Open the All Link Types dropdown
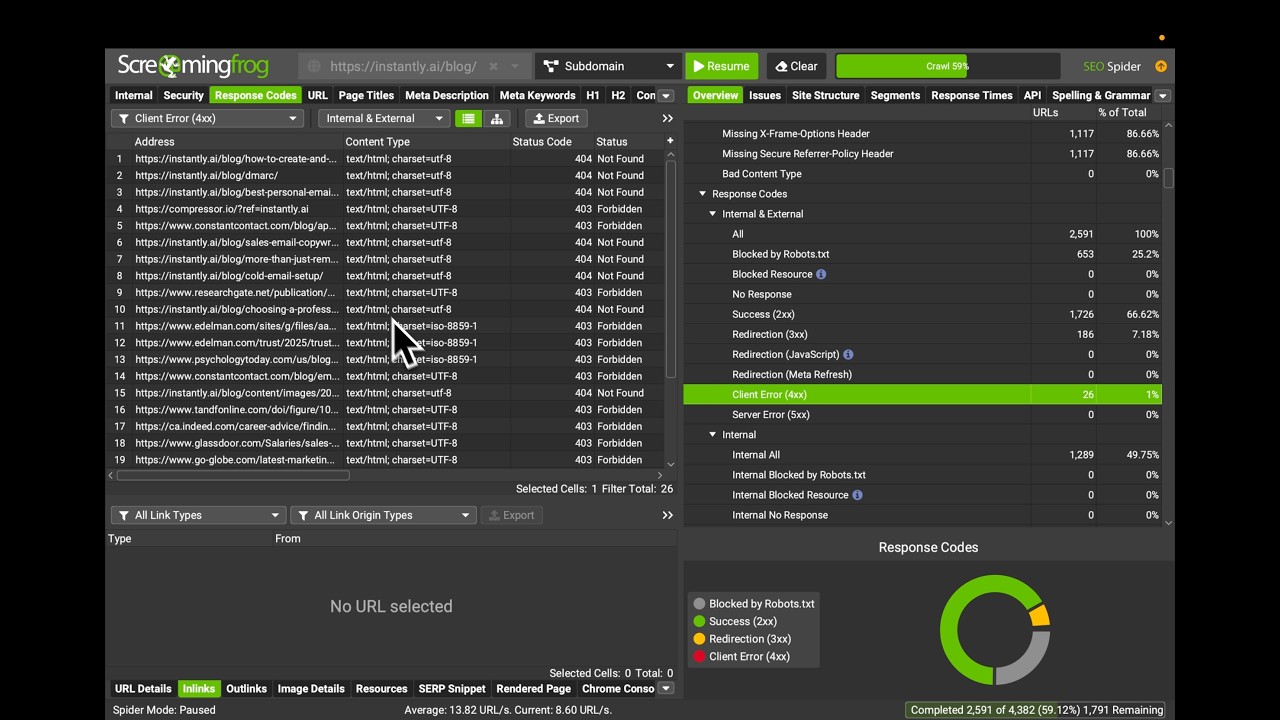 point(197,515)
